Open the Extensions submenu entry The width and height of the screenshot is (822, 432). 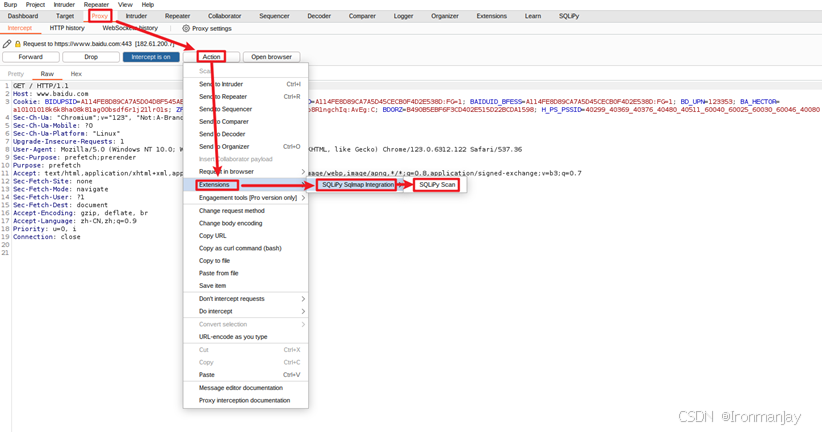coord(245,185)
